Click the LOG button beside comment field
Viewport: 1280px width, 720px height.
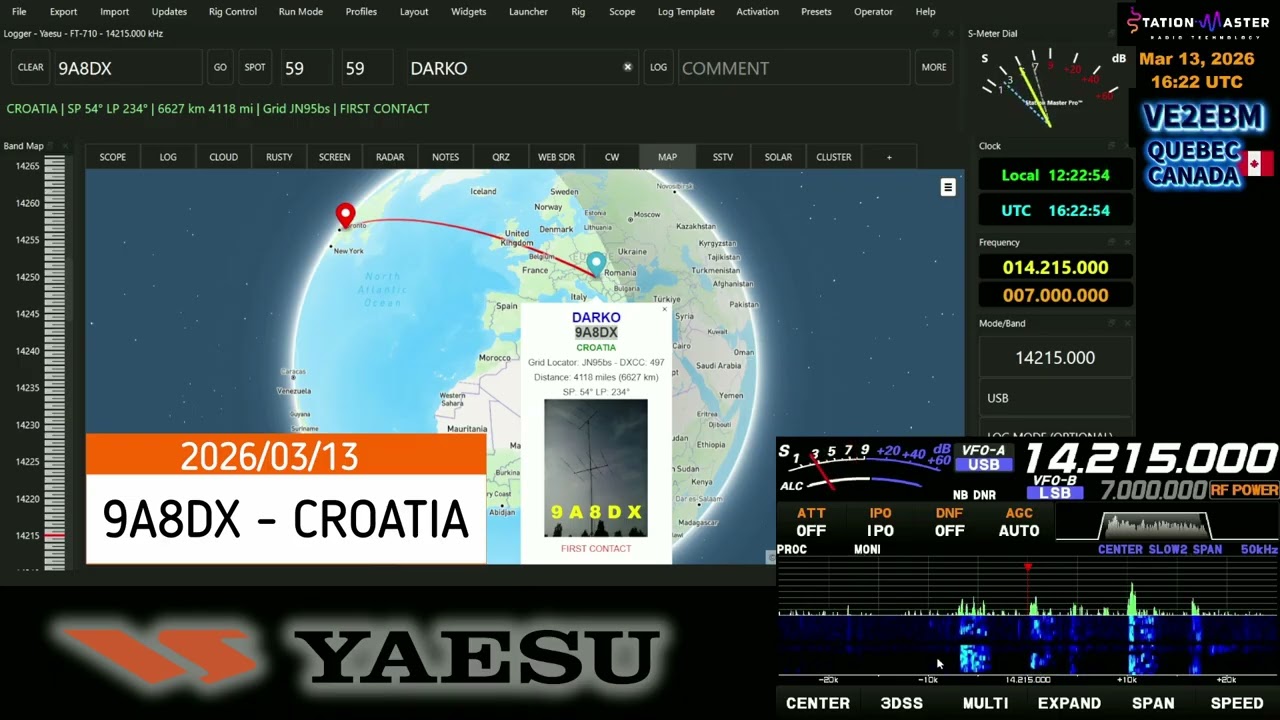658,67
